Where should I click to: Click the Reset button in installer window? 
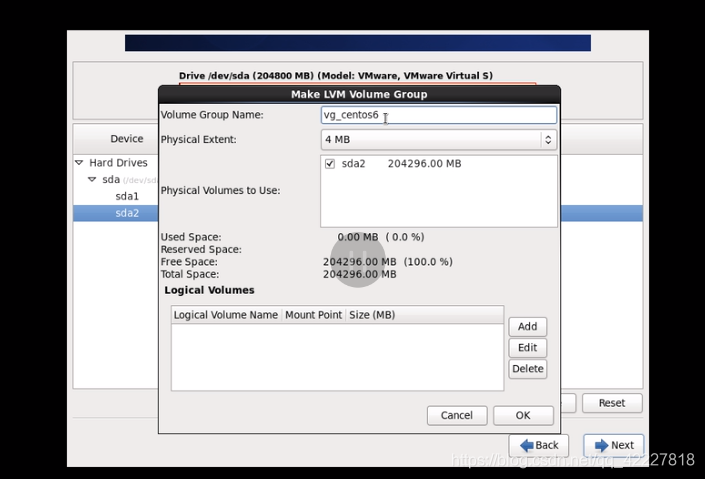click(x=612, y=403)
